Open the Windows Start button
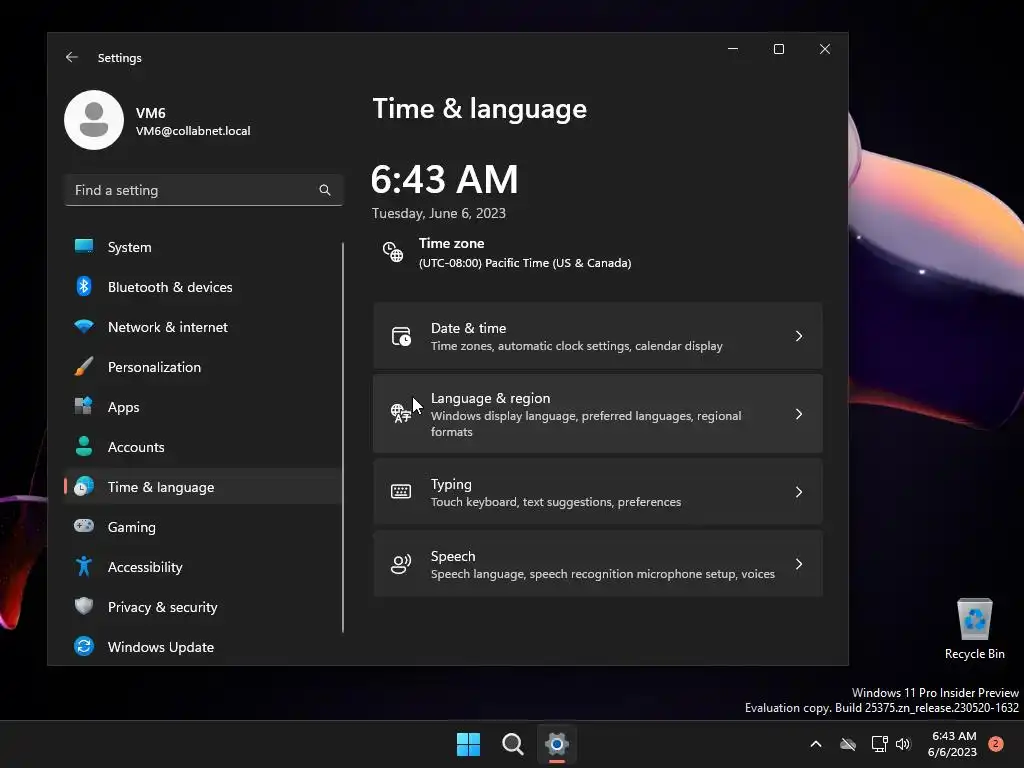The image size is (1024, 768). [468, 744]
